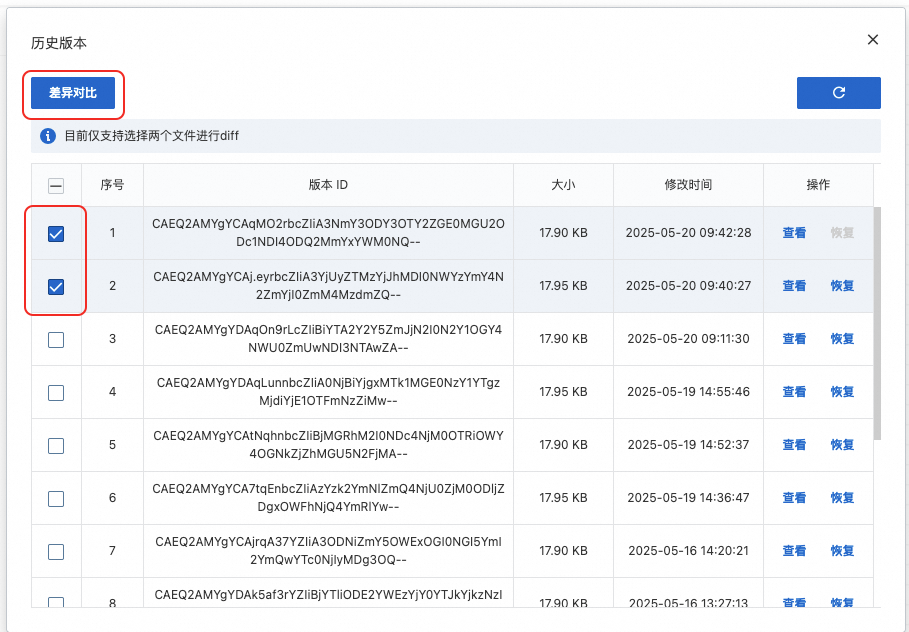The image size is (909, 632).
Task: Click the 17.95 KB size in row 2
Action: click(563, 286)
